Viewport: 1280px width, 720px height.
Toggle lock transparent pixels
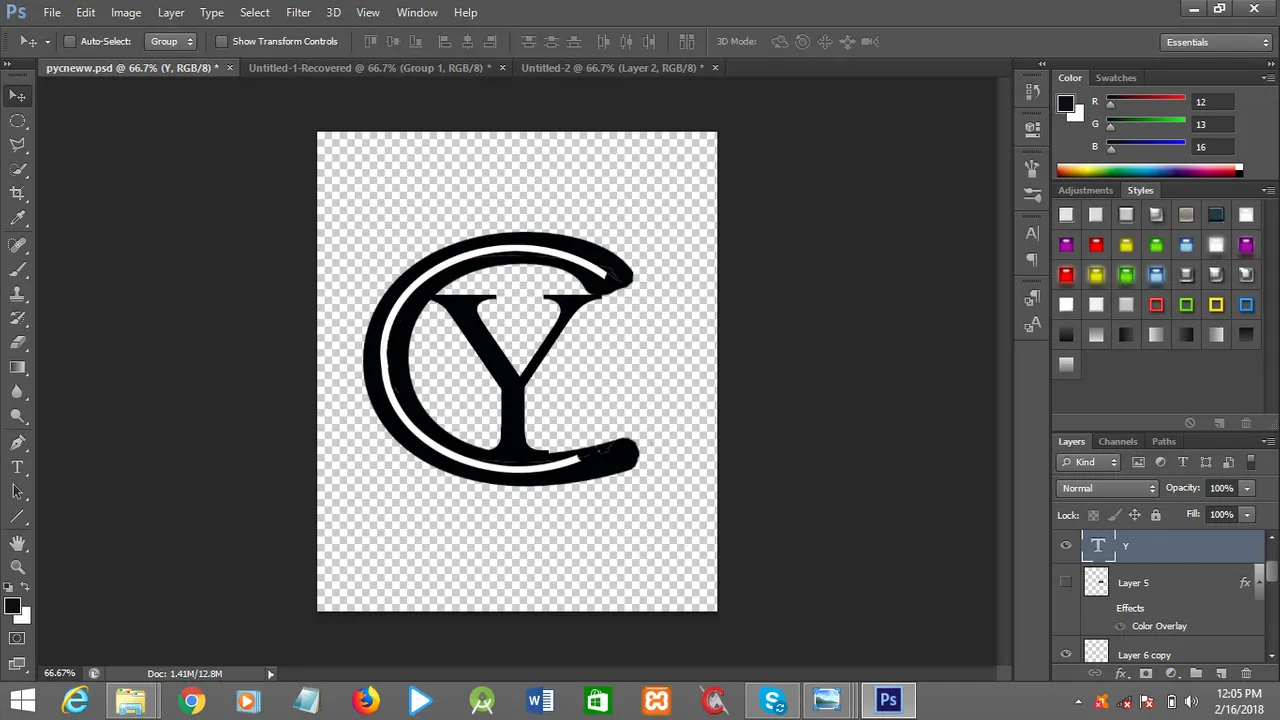click(1093, 515)
